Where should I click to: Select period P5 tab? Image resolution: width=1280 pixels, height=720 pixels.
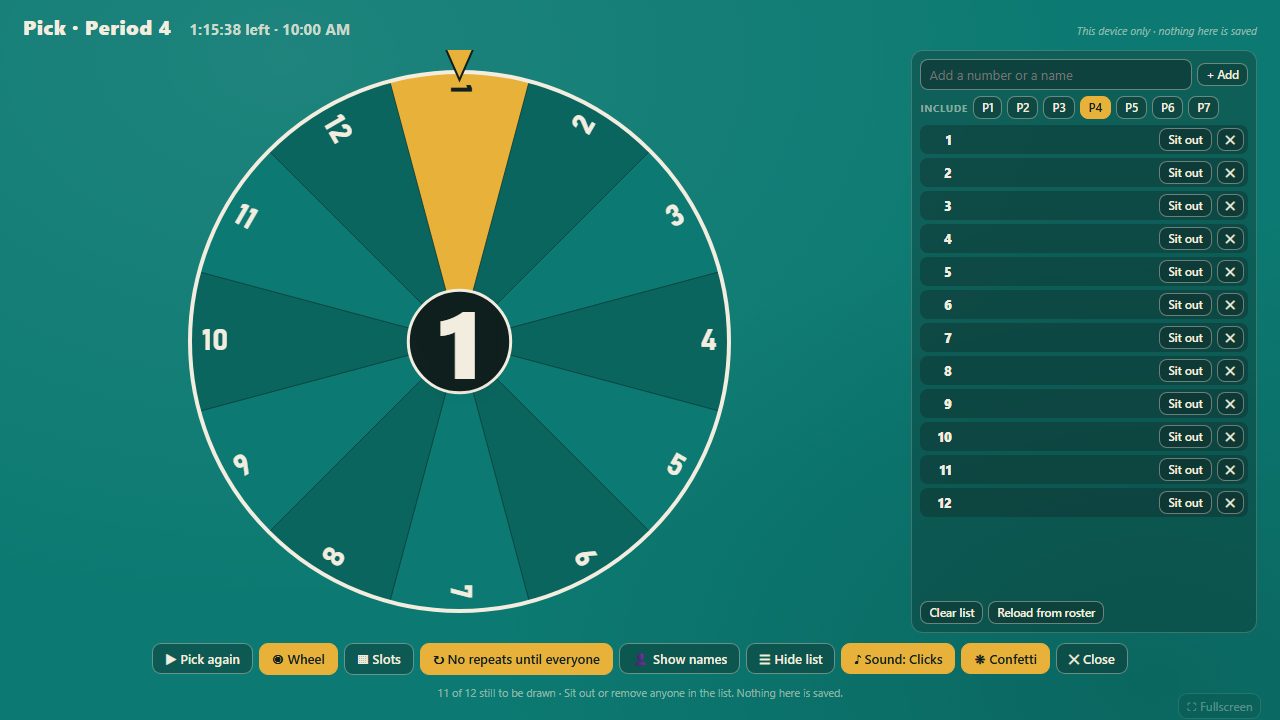pyautogui.click(x=1131, y=108)
